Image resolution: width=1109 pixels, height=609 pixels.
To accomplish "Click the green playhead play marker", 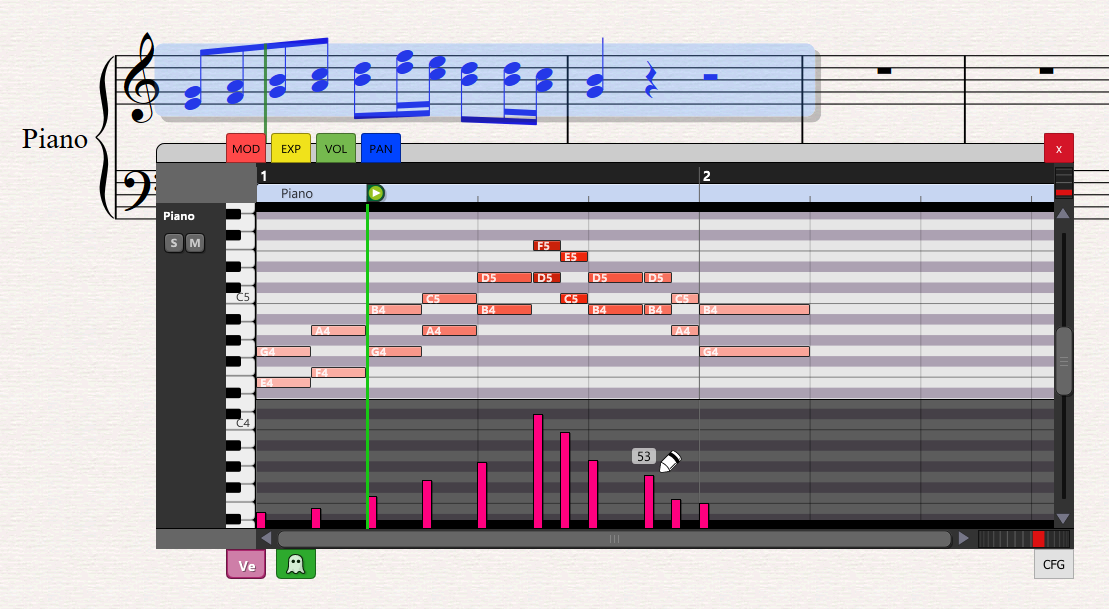I will (376, 193).
